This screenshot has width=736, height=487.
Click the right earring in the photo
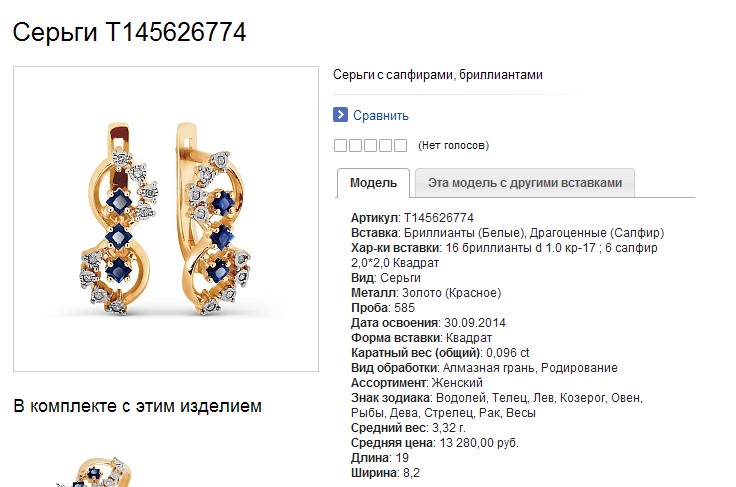(x=213, y=219)
